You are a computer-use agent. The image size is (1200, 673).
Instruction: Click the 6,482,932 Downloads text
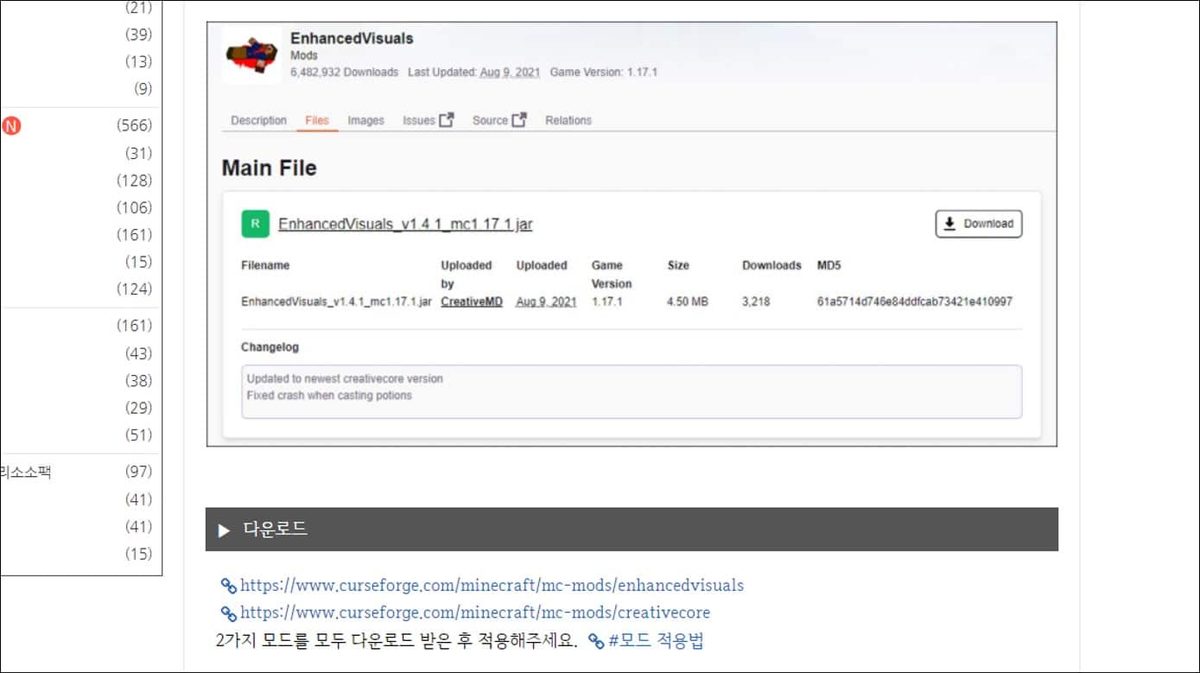[344, 72]
